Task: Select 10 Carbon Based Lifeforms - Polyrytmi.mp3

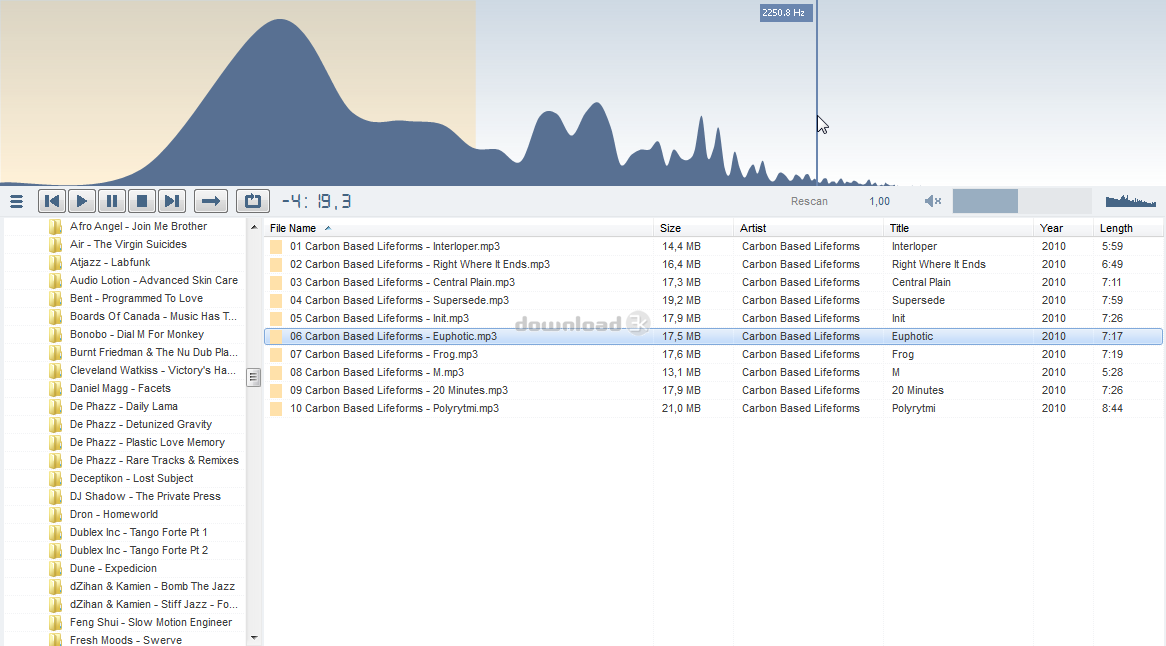Action: click(x=394, y=408)
